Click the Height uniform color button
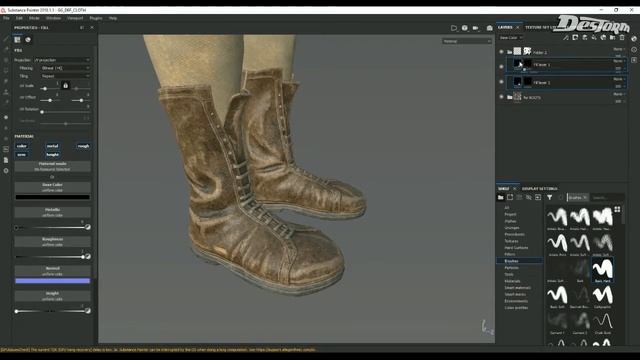 click(53, 296)
